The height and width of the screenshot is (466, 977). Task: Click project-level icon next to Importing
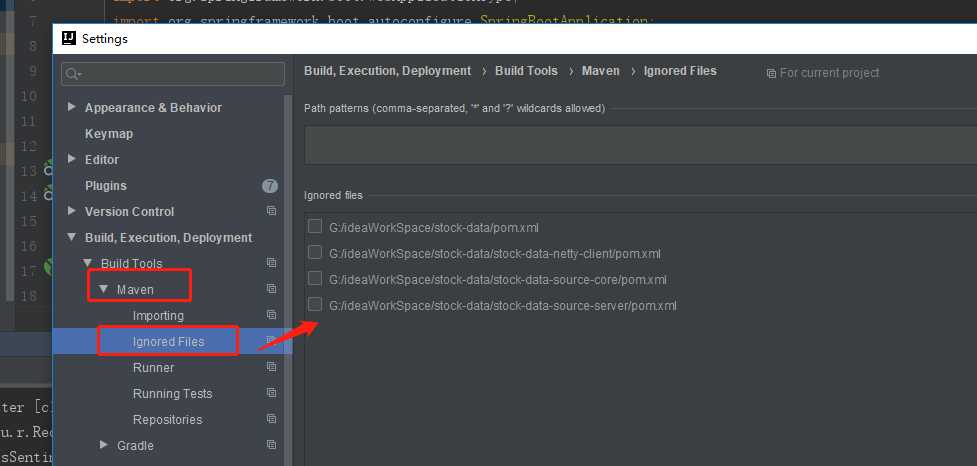tap(271, 315)
